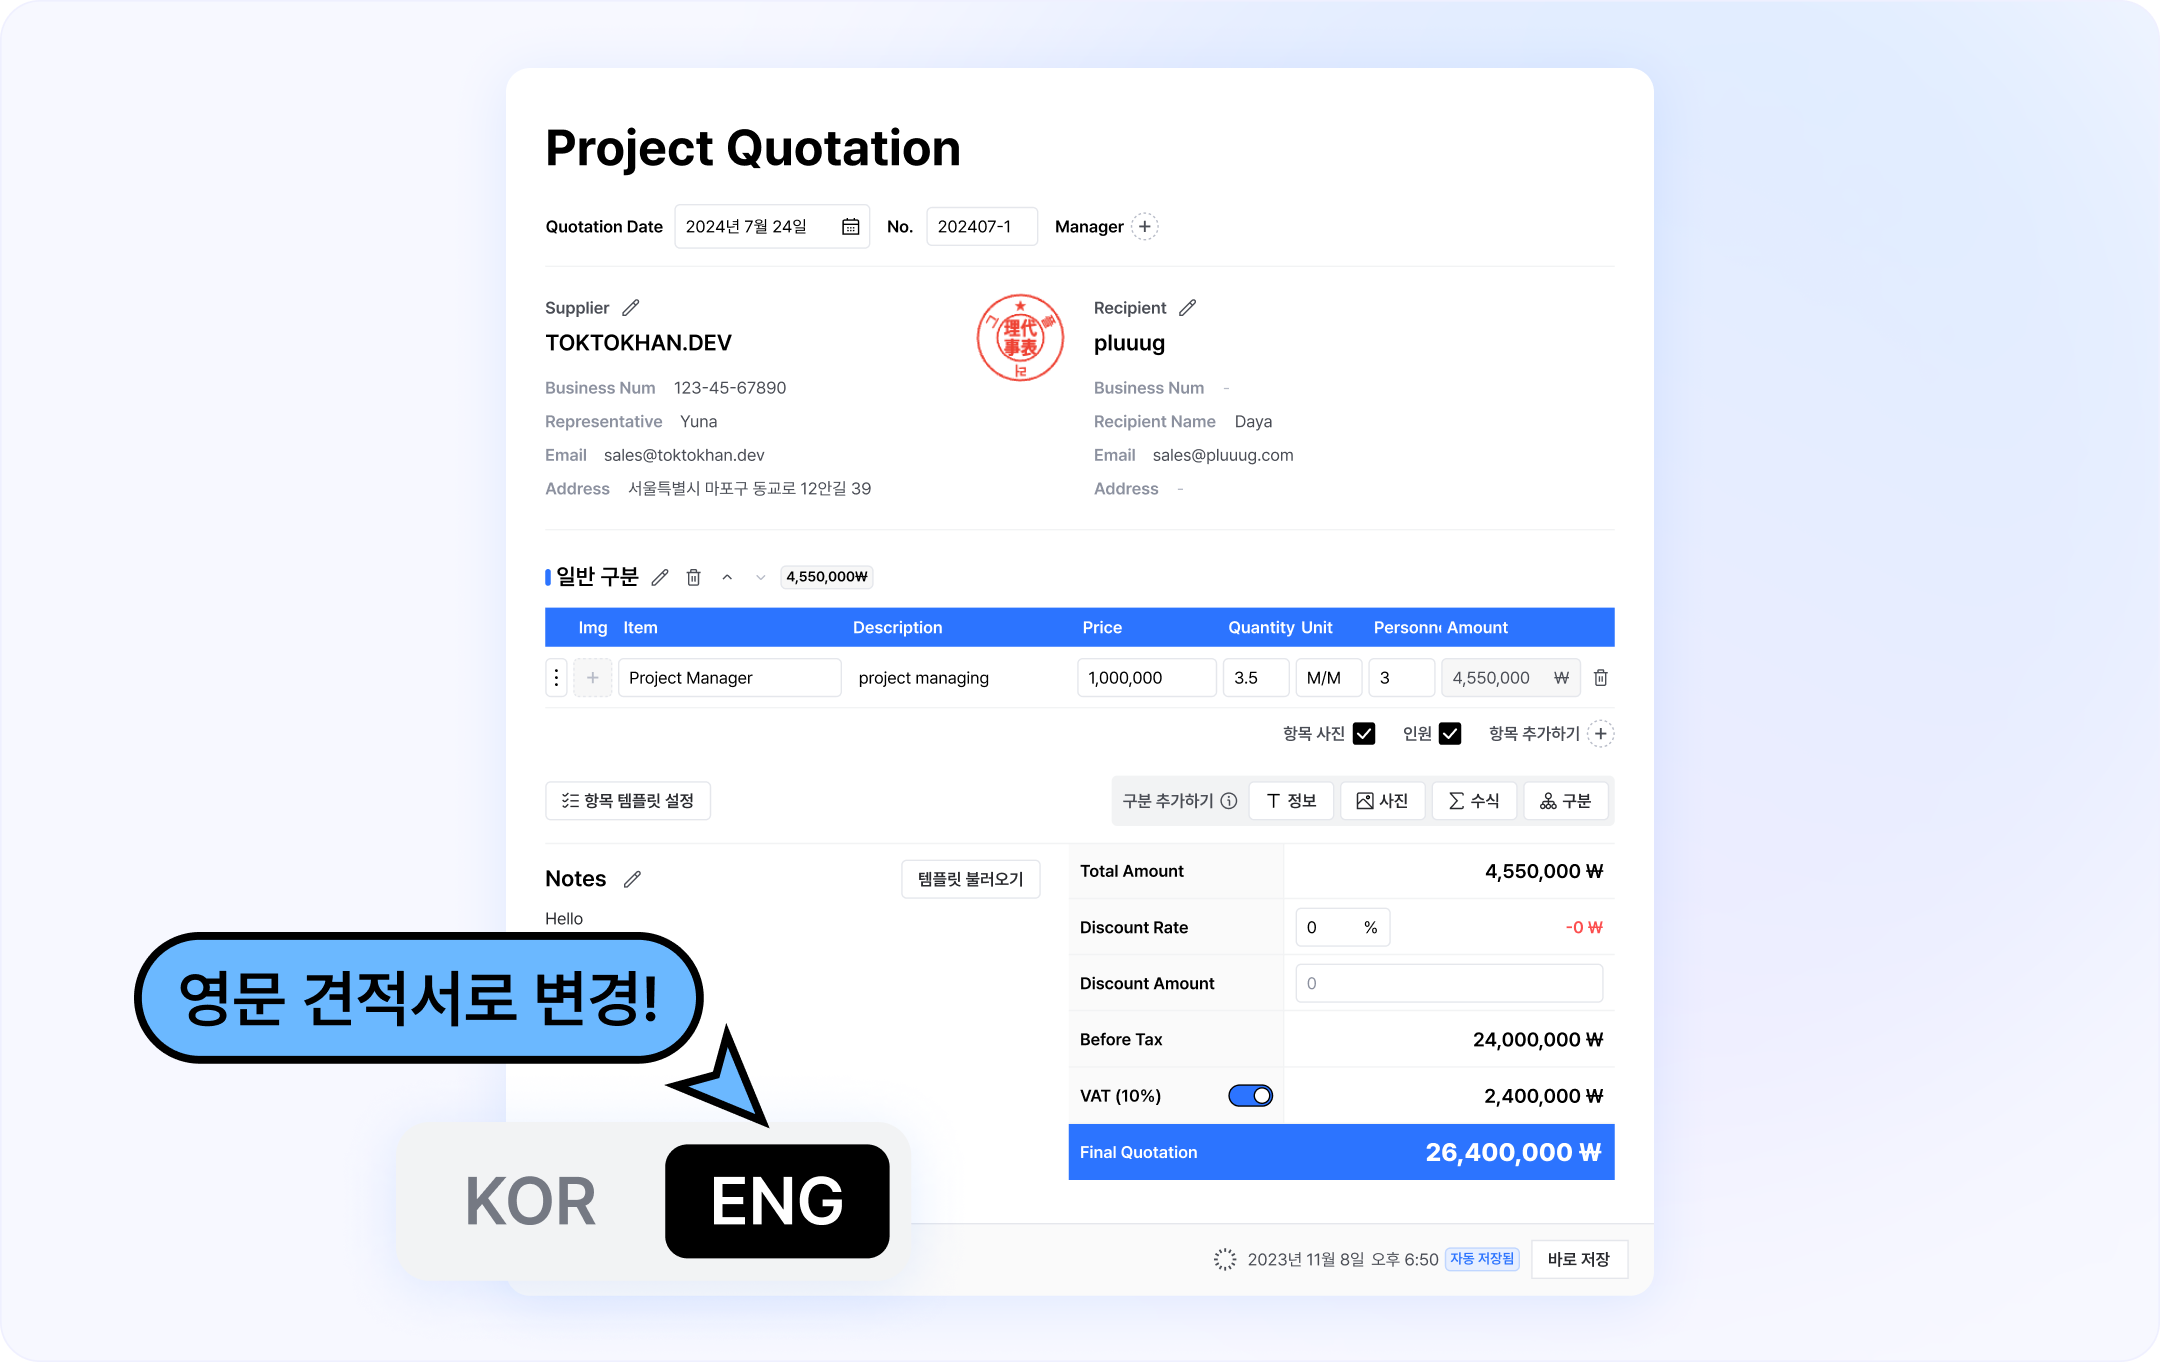Viewport: 2160px width, 1362px height.
Task: Click the Discount Amount input field
Action: point(1448,984)
